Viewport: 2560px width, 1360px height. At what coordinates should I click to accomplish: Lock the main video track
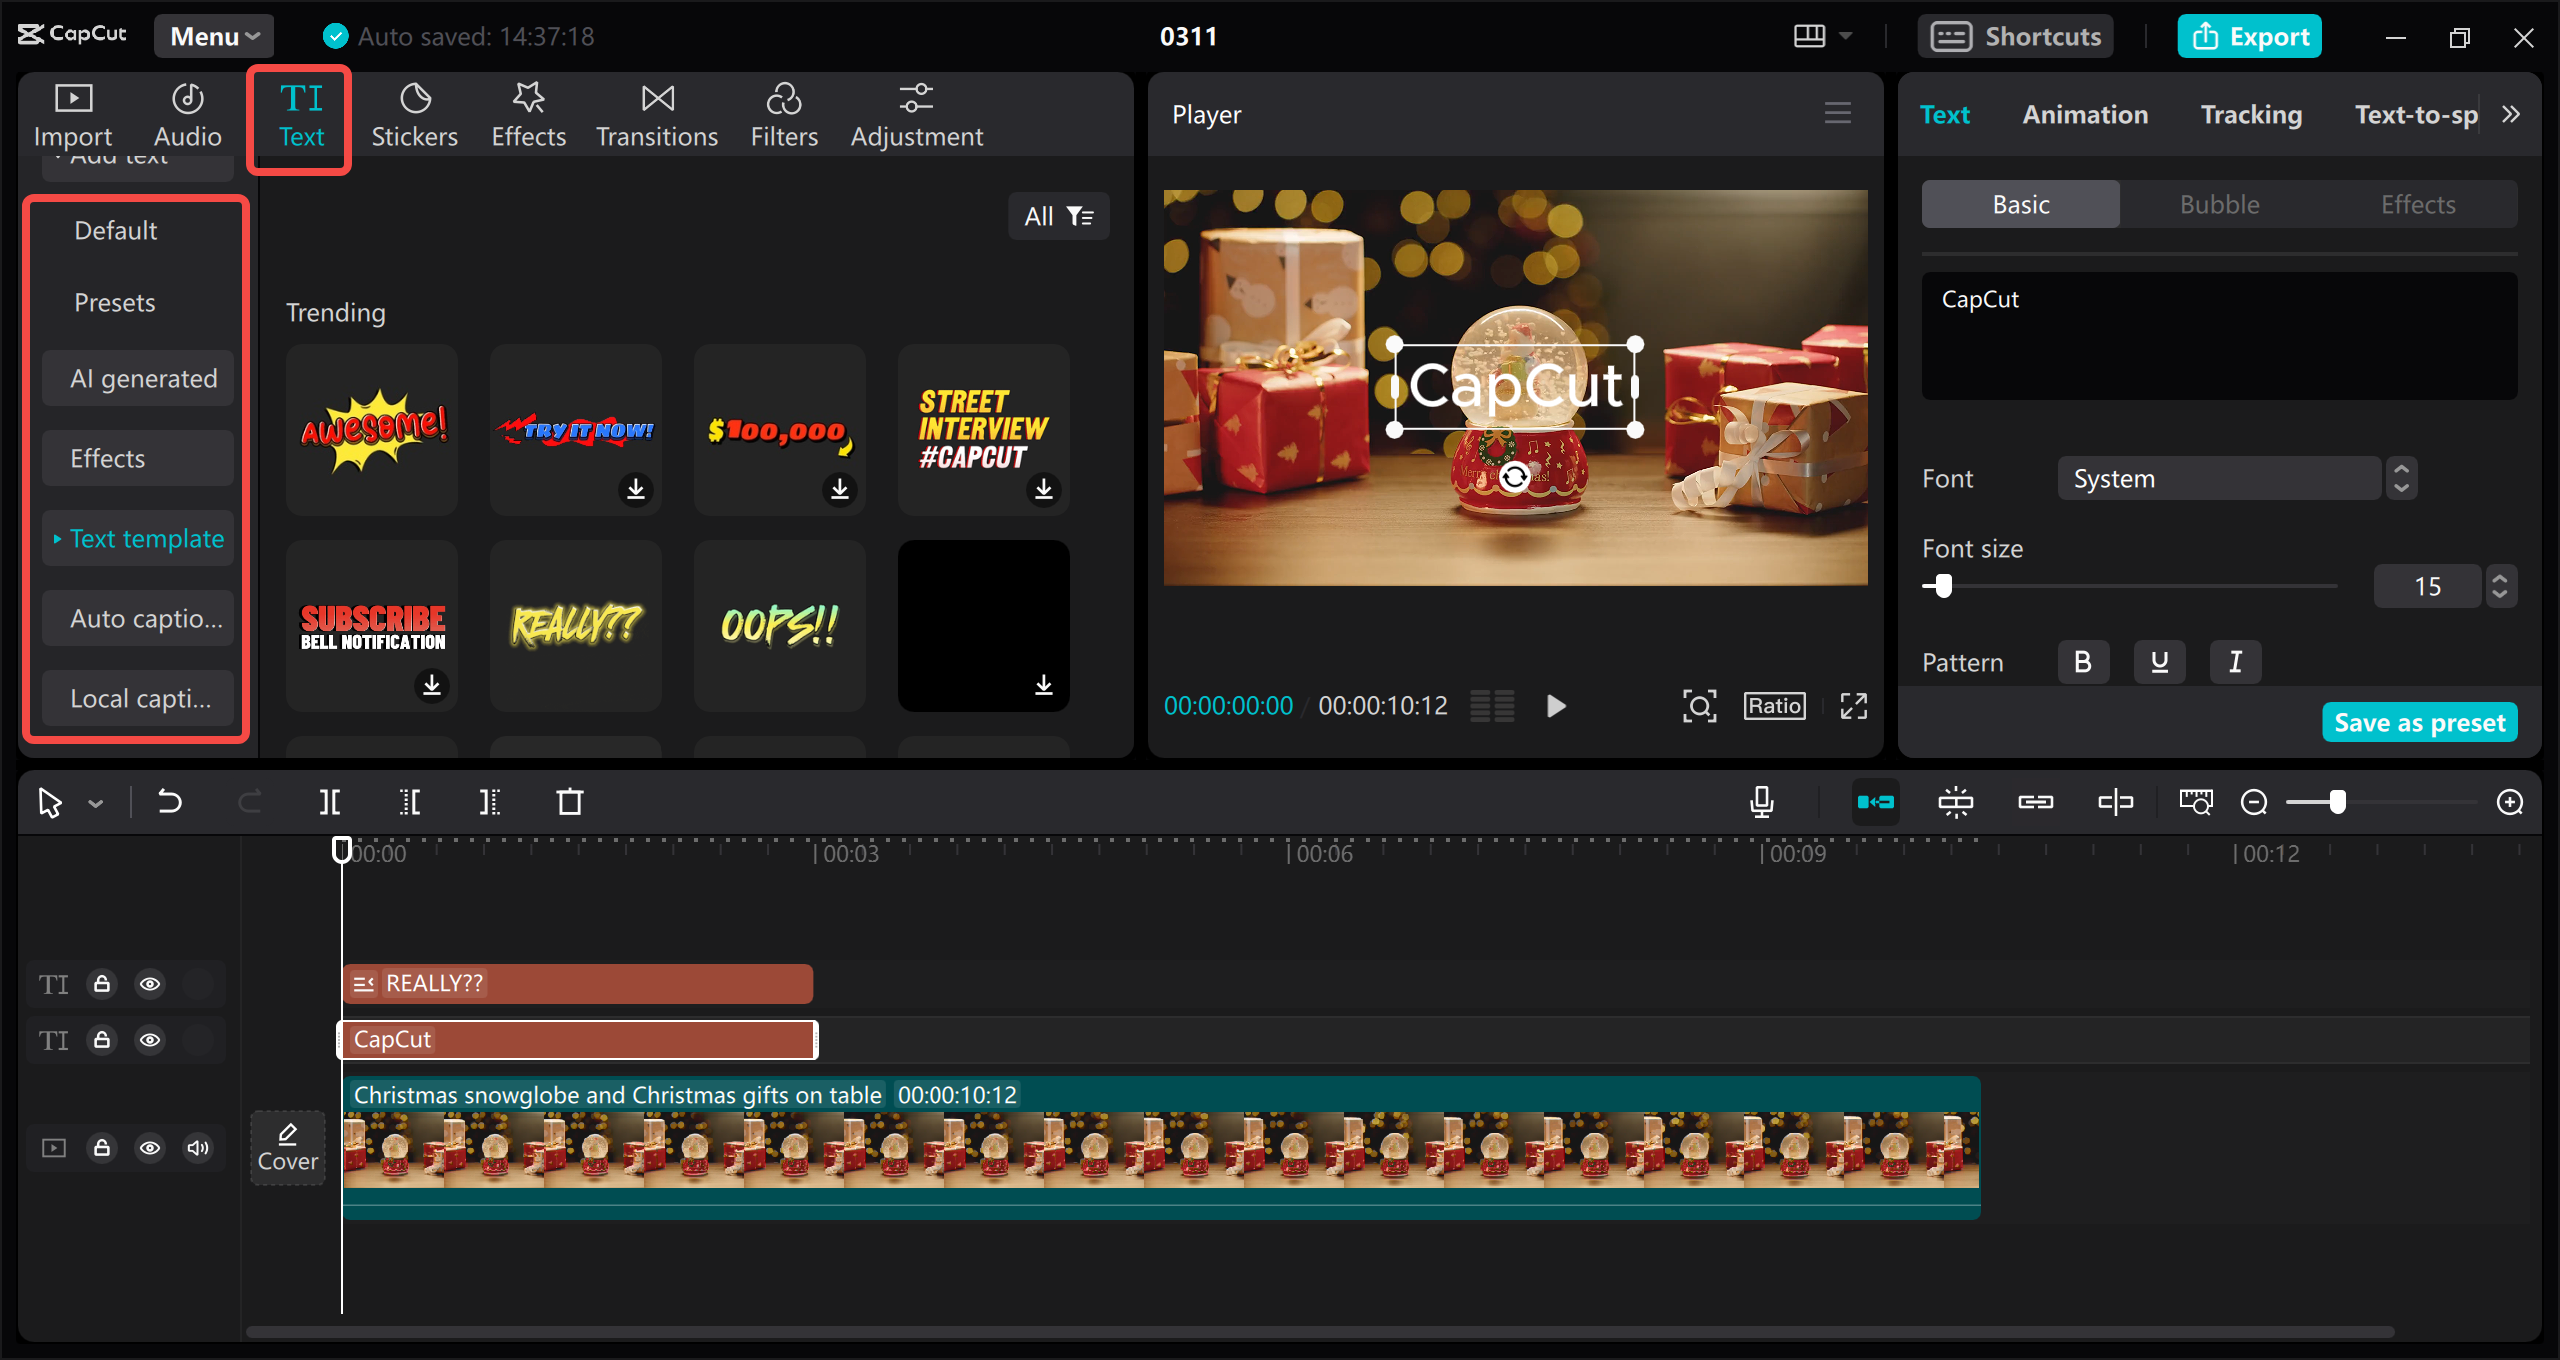tap(102, 1147)
